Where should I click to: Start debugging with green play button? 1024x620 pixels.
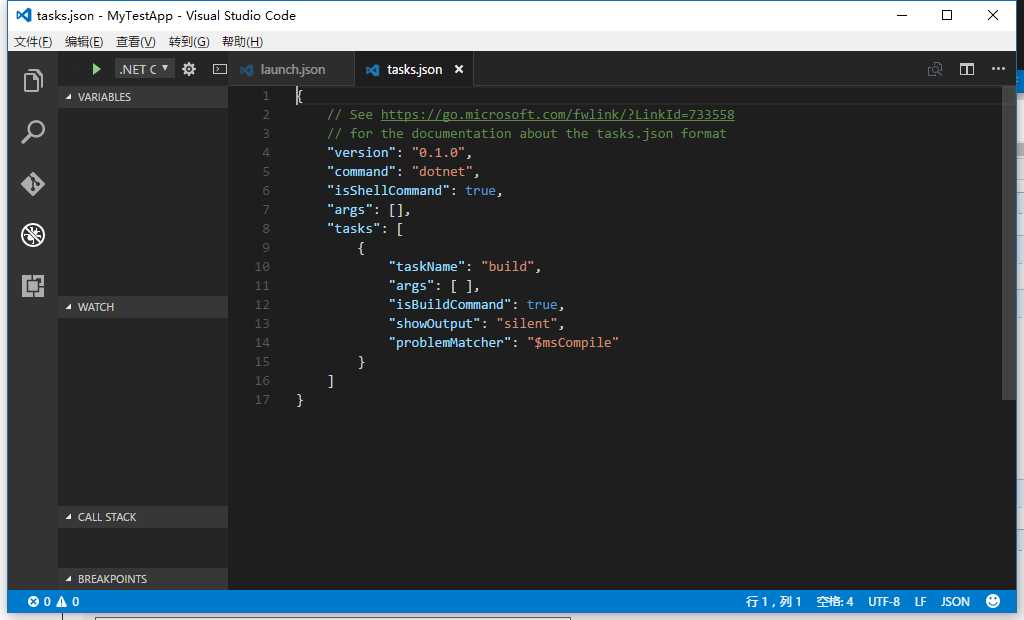[x=96, y=69]
